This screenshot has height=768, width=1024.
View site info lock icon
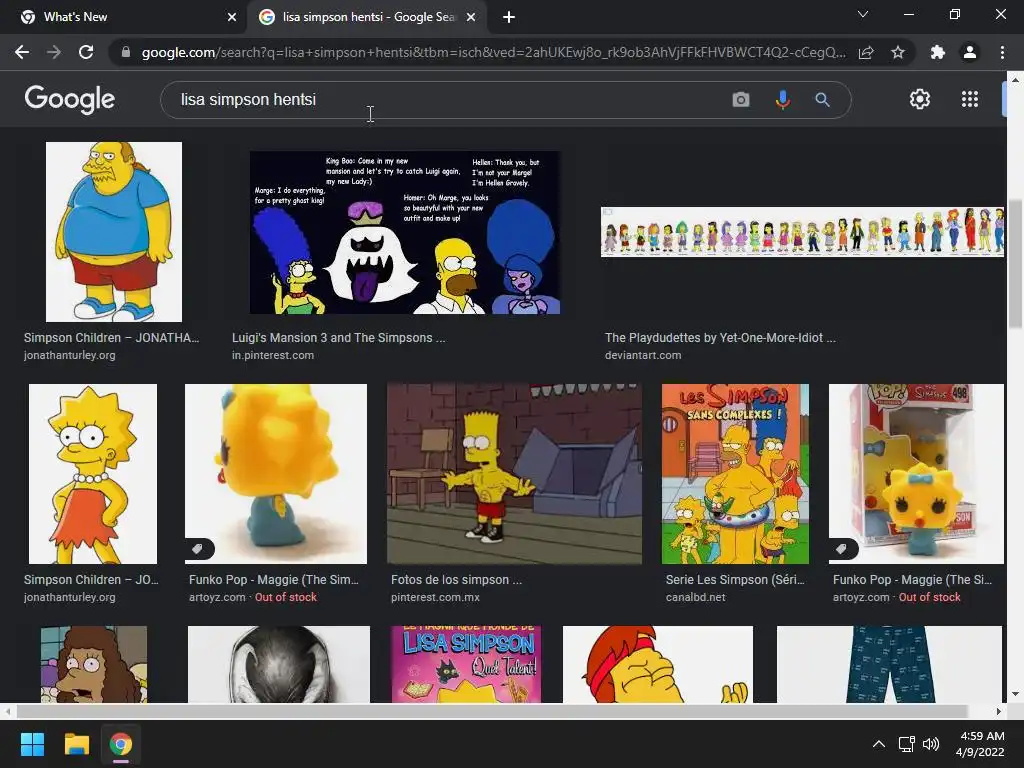pos(126,52)
